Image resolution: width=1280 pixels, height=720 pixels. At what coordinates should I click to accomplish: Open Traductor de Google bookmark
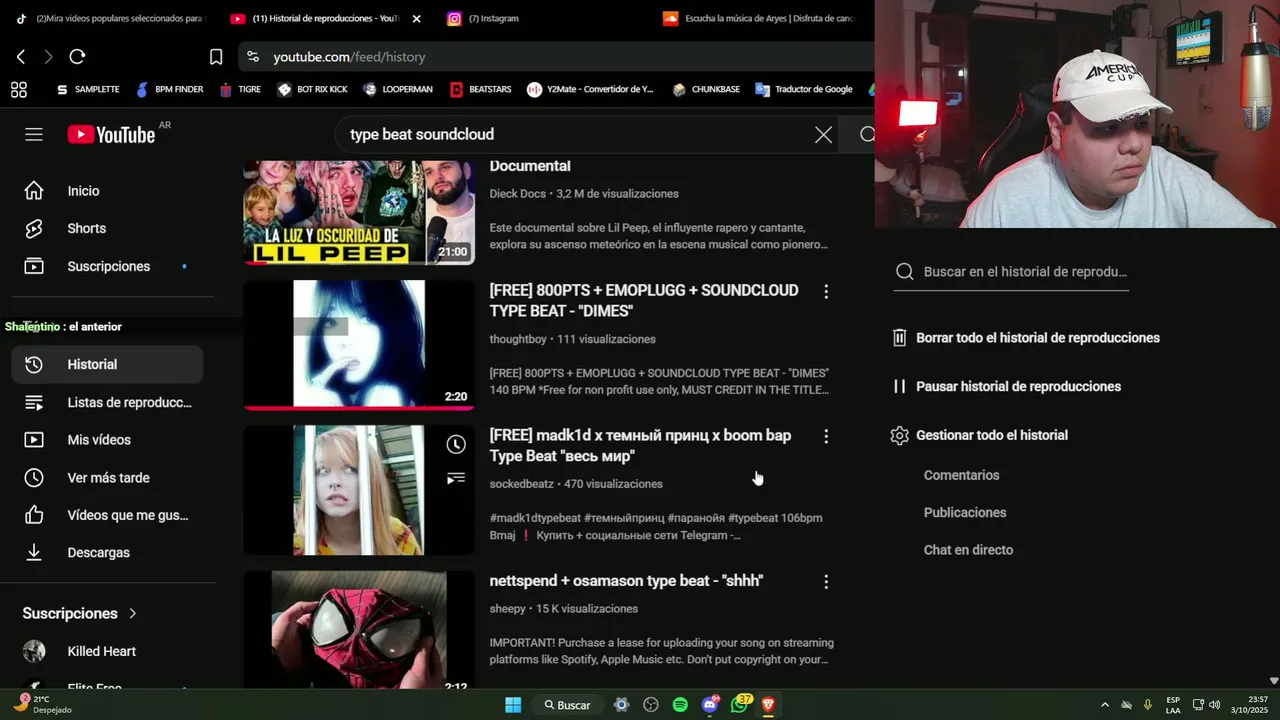tap(804, 89)
